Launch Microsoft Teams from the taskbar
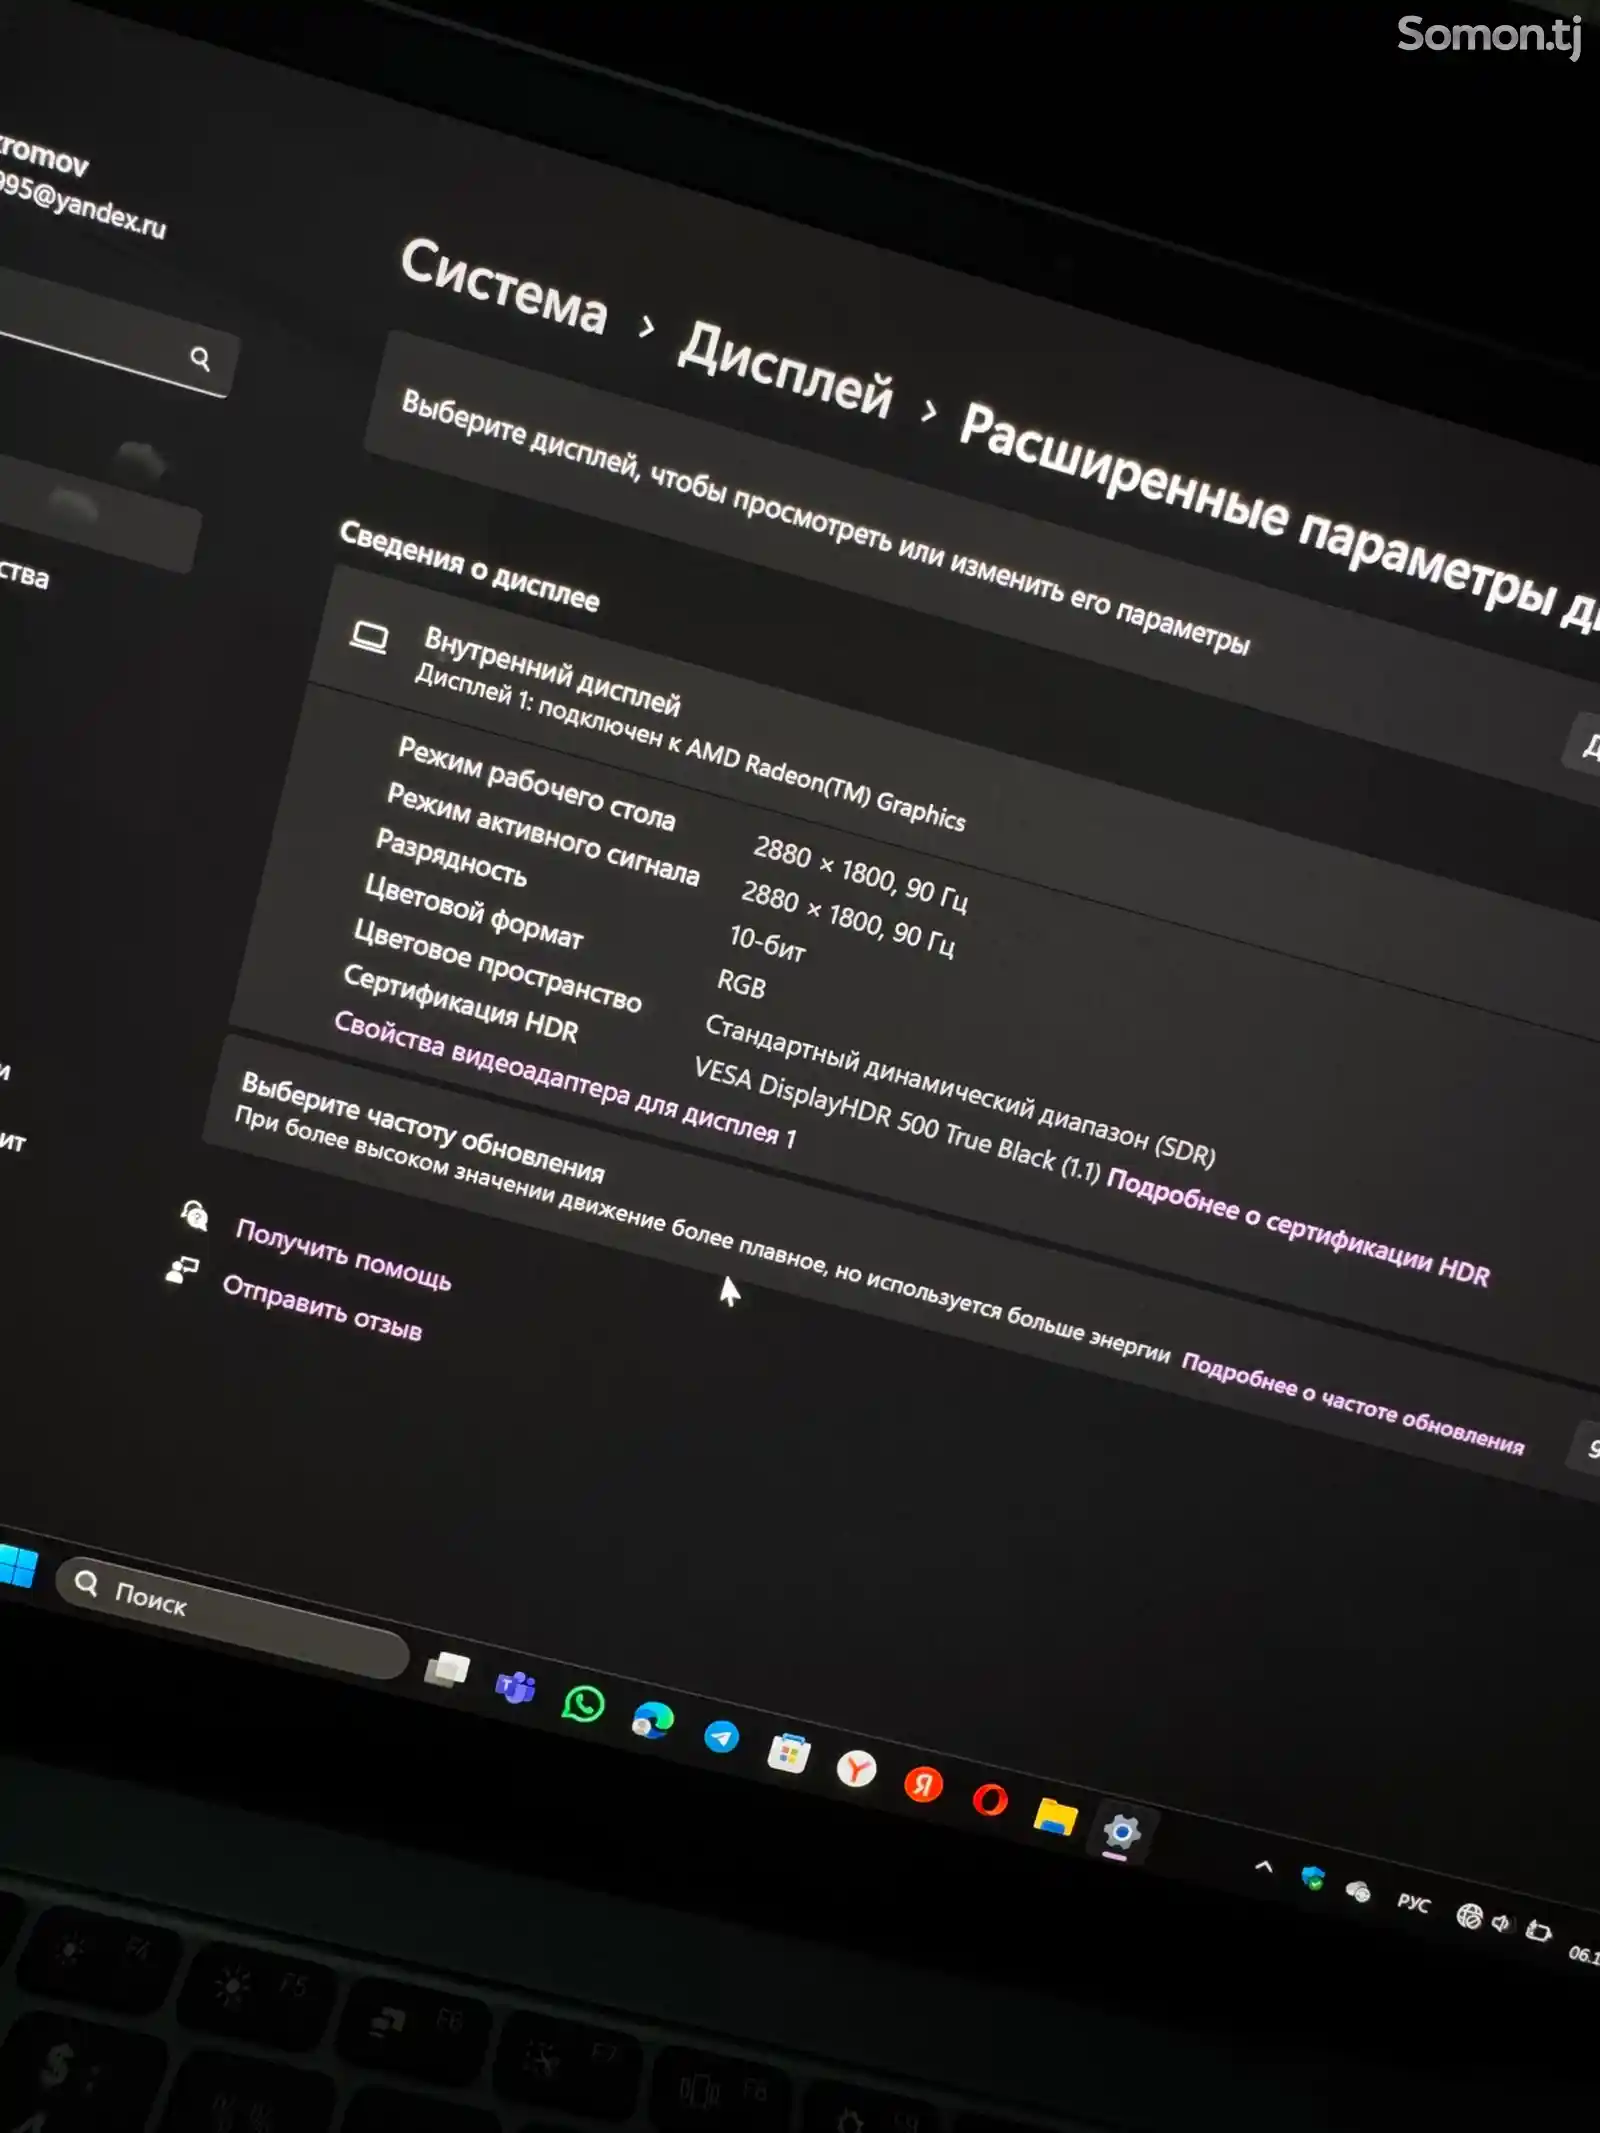This screenshot has height=2133, width=1600. tap(515, 1687)
